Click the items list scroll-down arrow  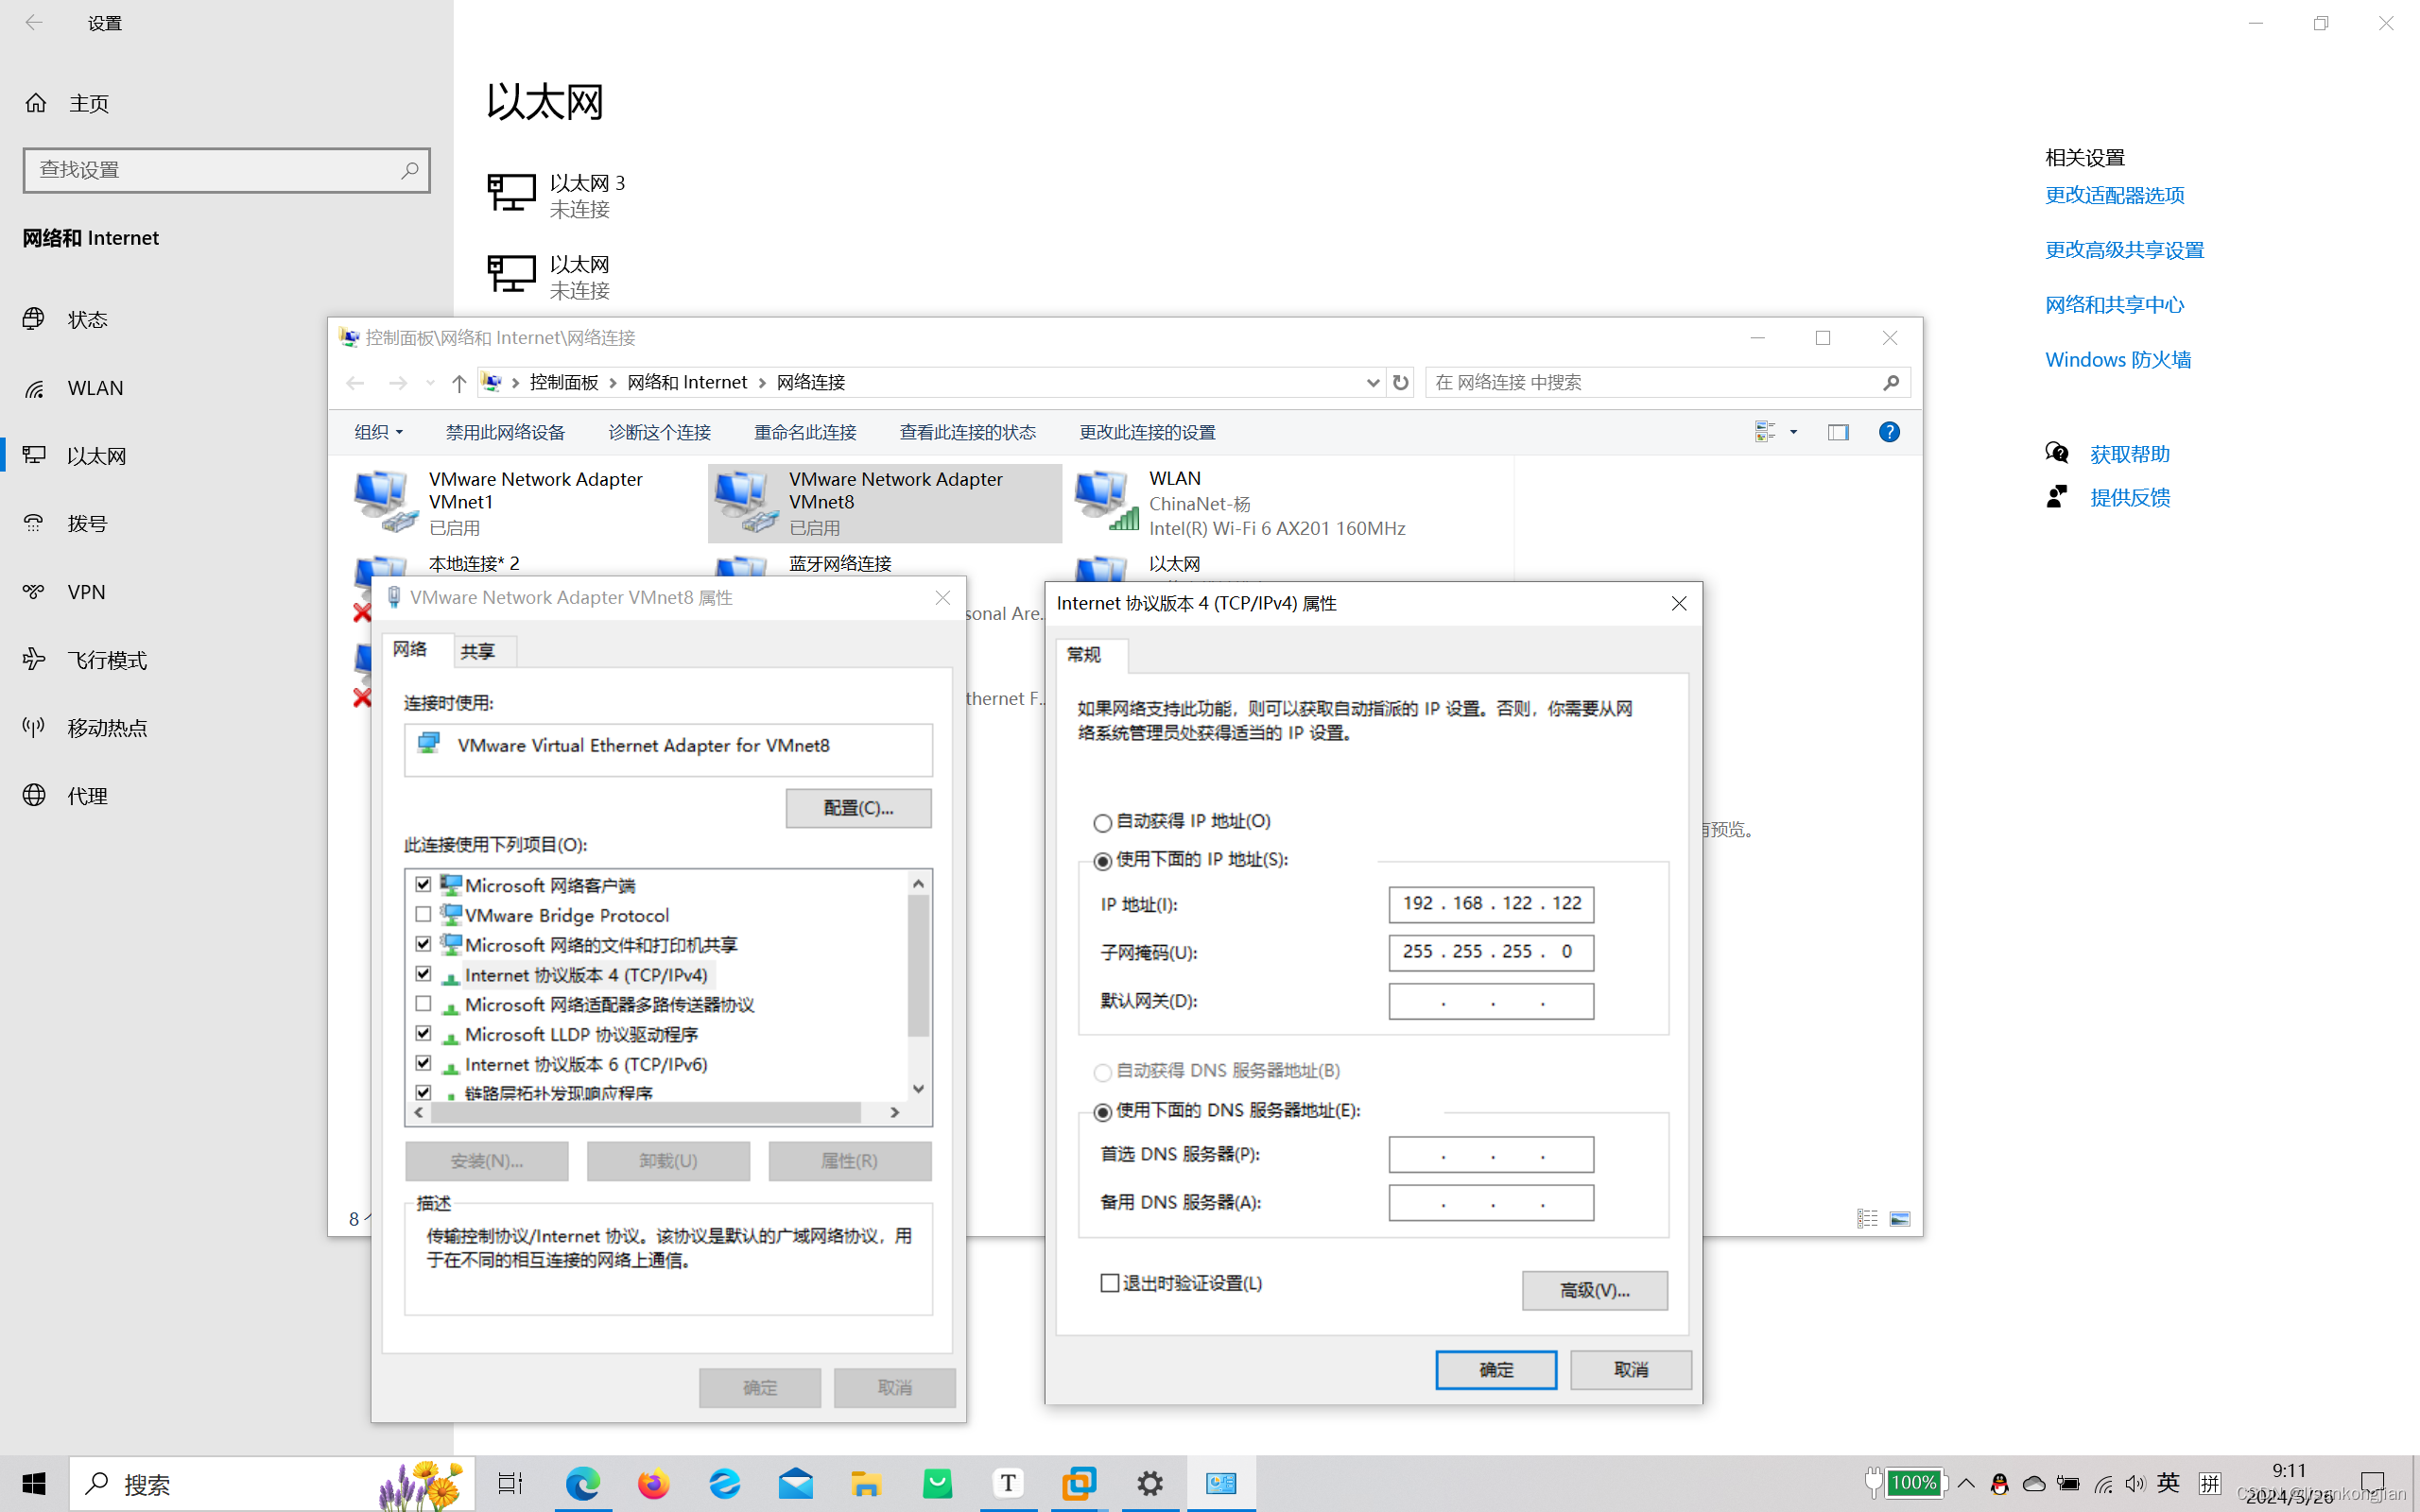919,1089
